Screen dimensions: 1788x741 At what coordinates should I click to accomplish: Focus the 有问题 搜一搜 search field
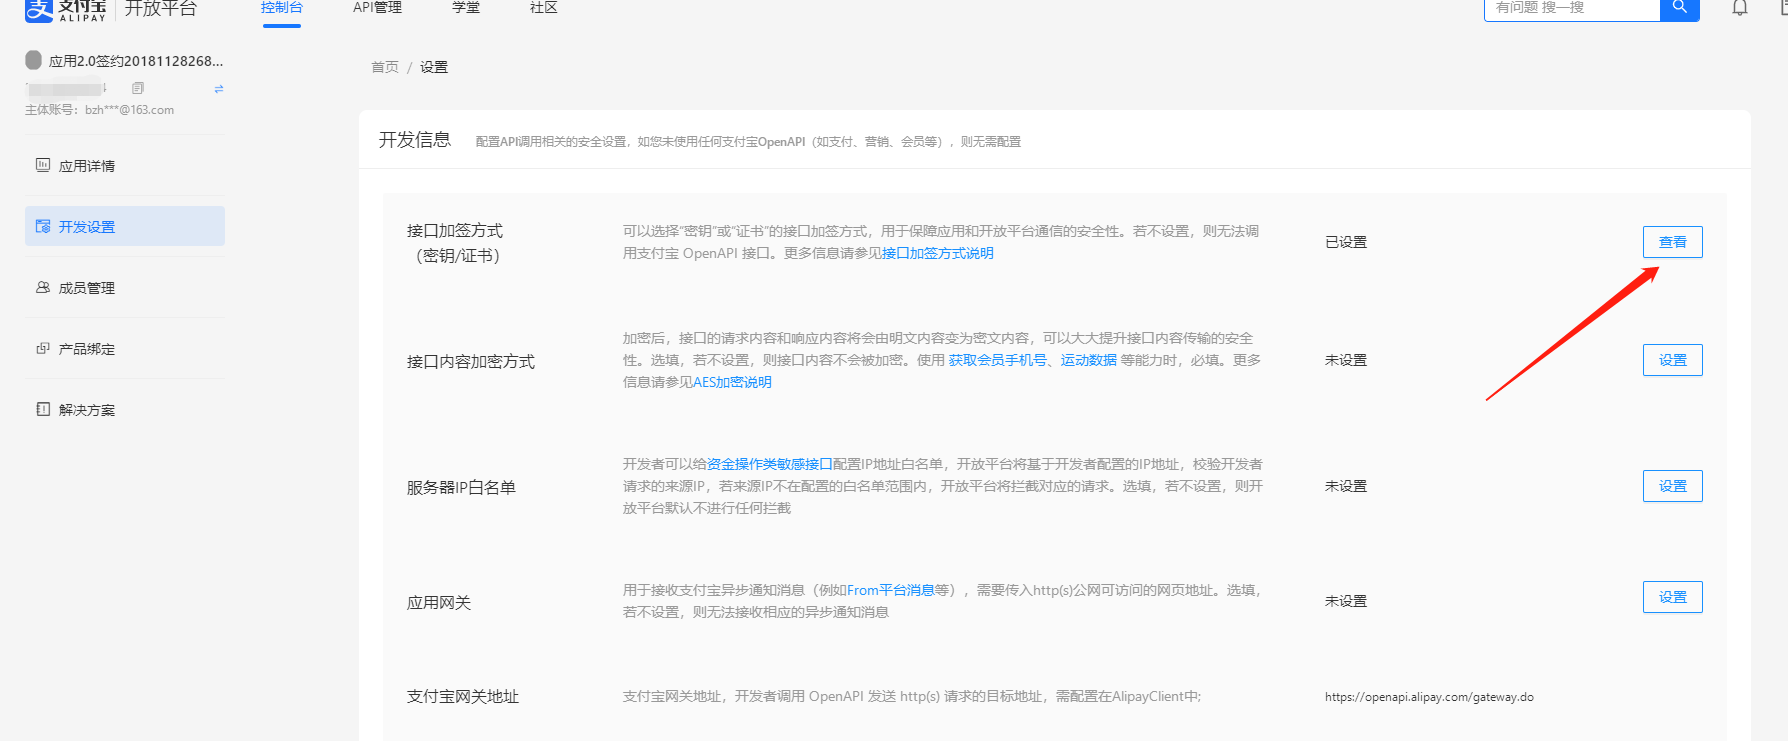[x=1570, y=8]
